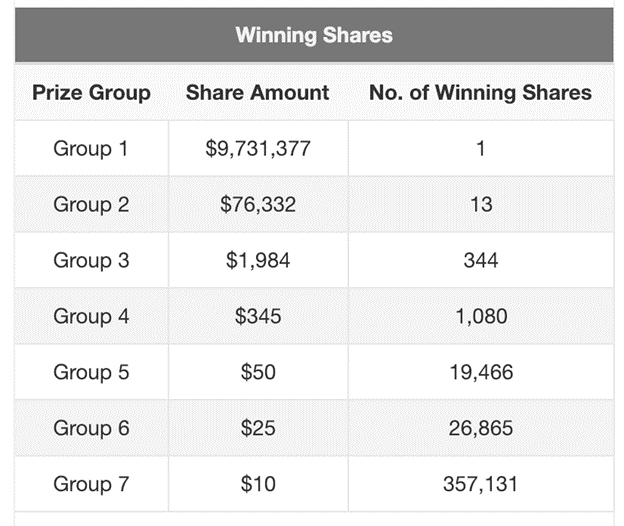Select the Group 7 row label
Screen dimensions: 624x526
[91, 484]
